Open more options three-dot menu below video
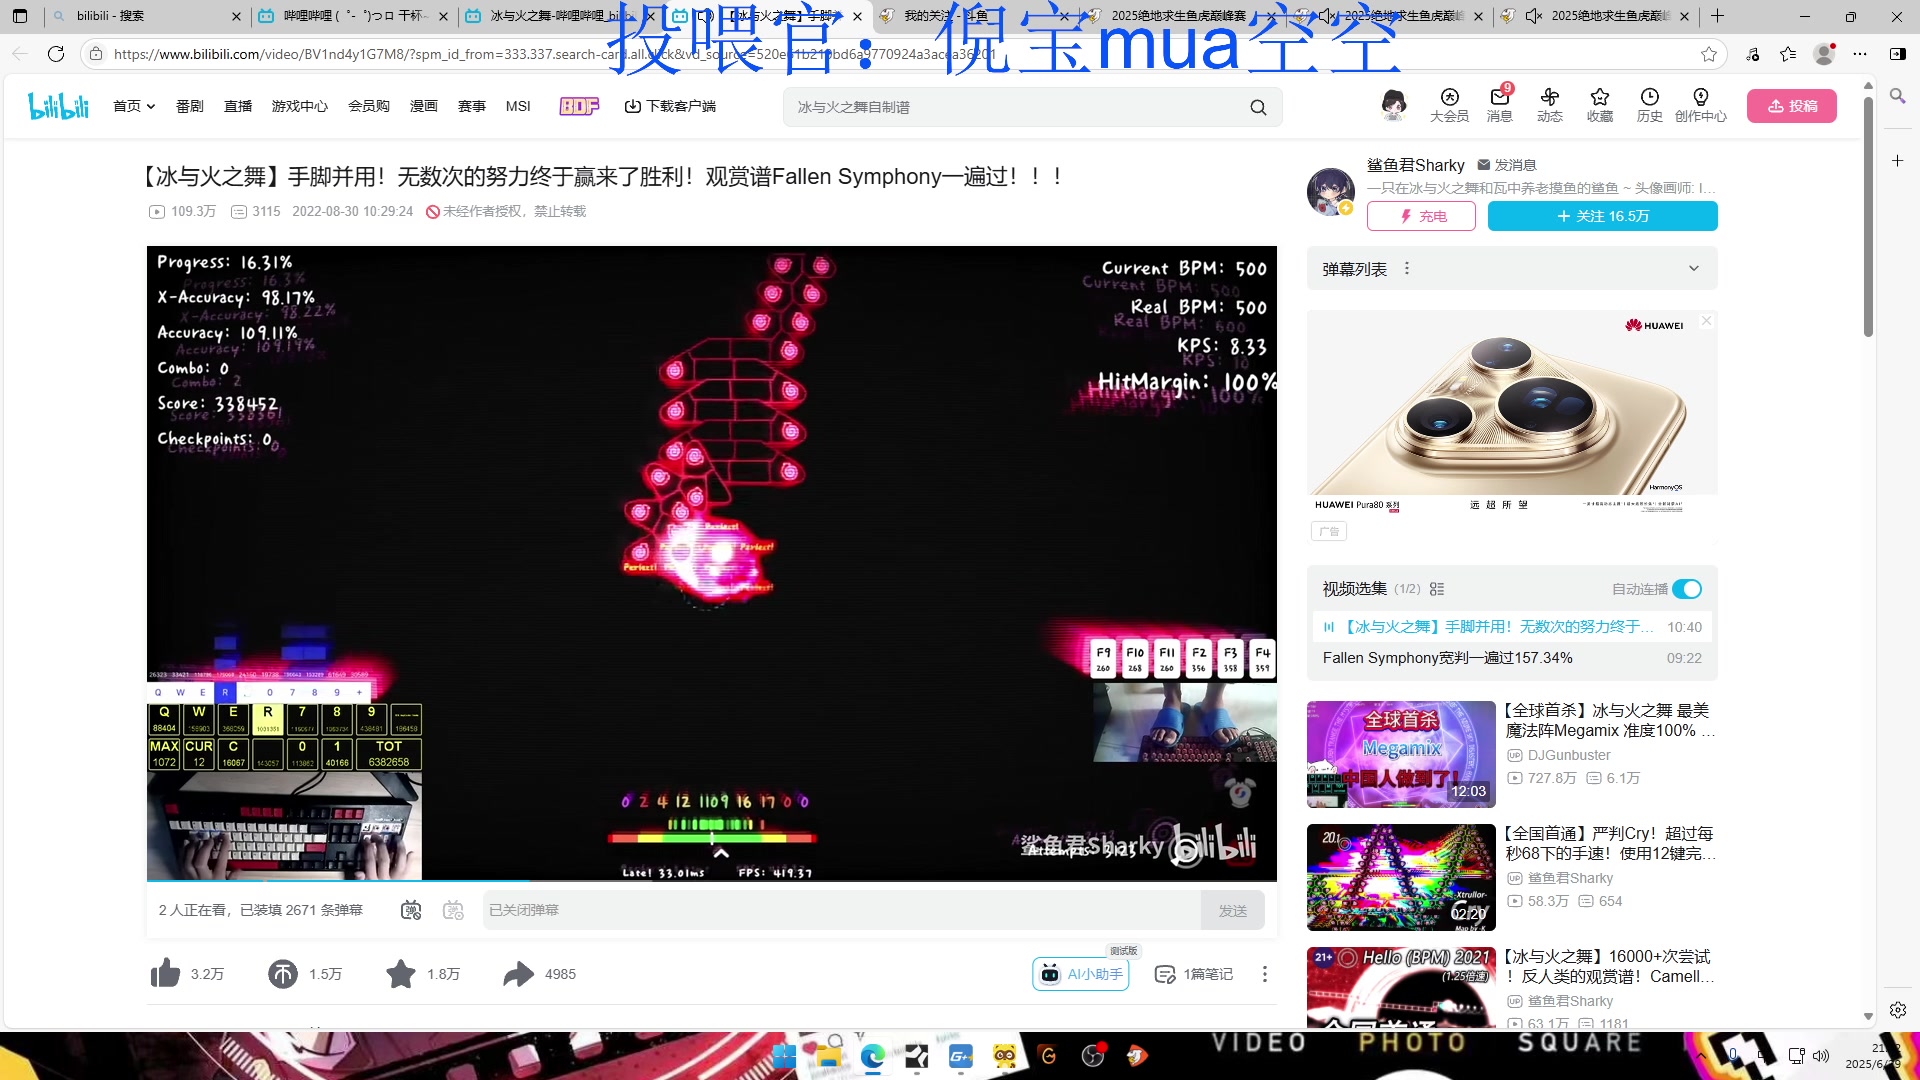Screen dimensions: 1920x1080 1265,974
